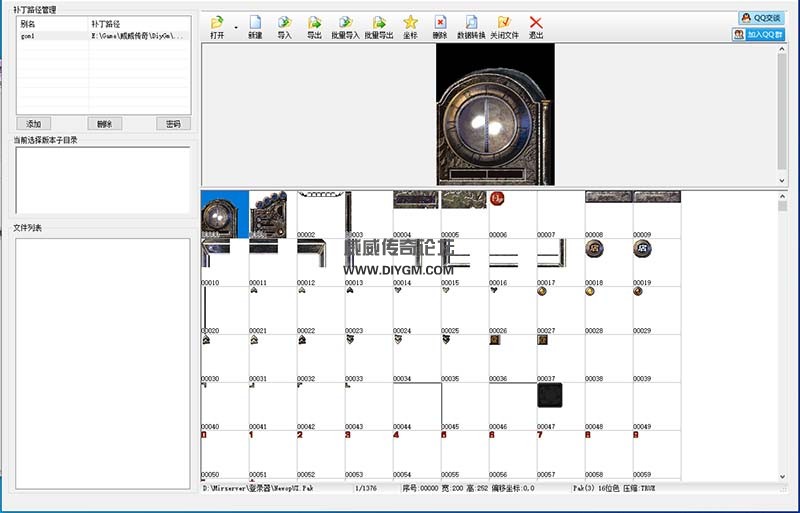Select thumbnail 00053 showing digit 3

click(368, 454)
